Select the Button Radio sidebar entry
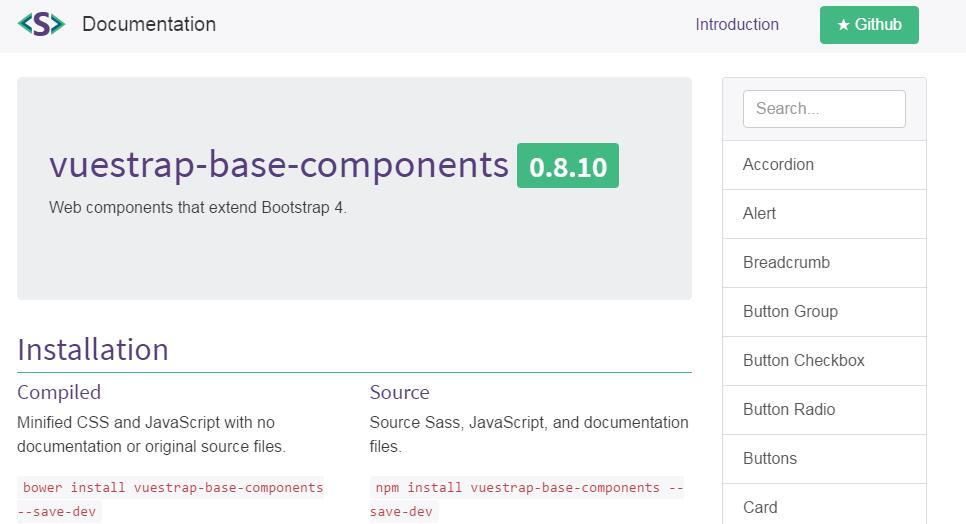Image resolution: width=966 pixels, height=524 pixels. 788,410
